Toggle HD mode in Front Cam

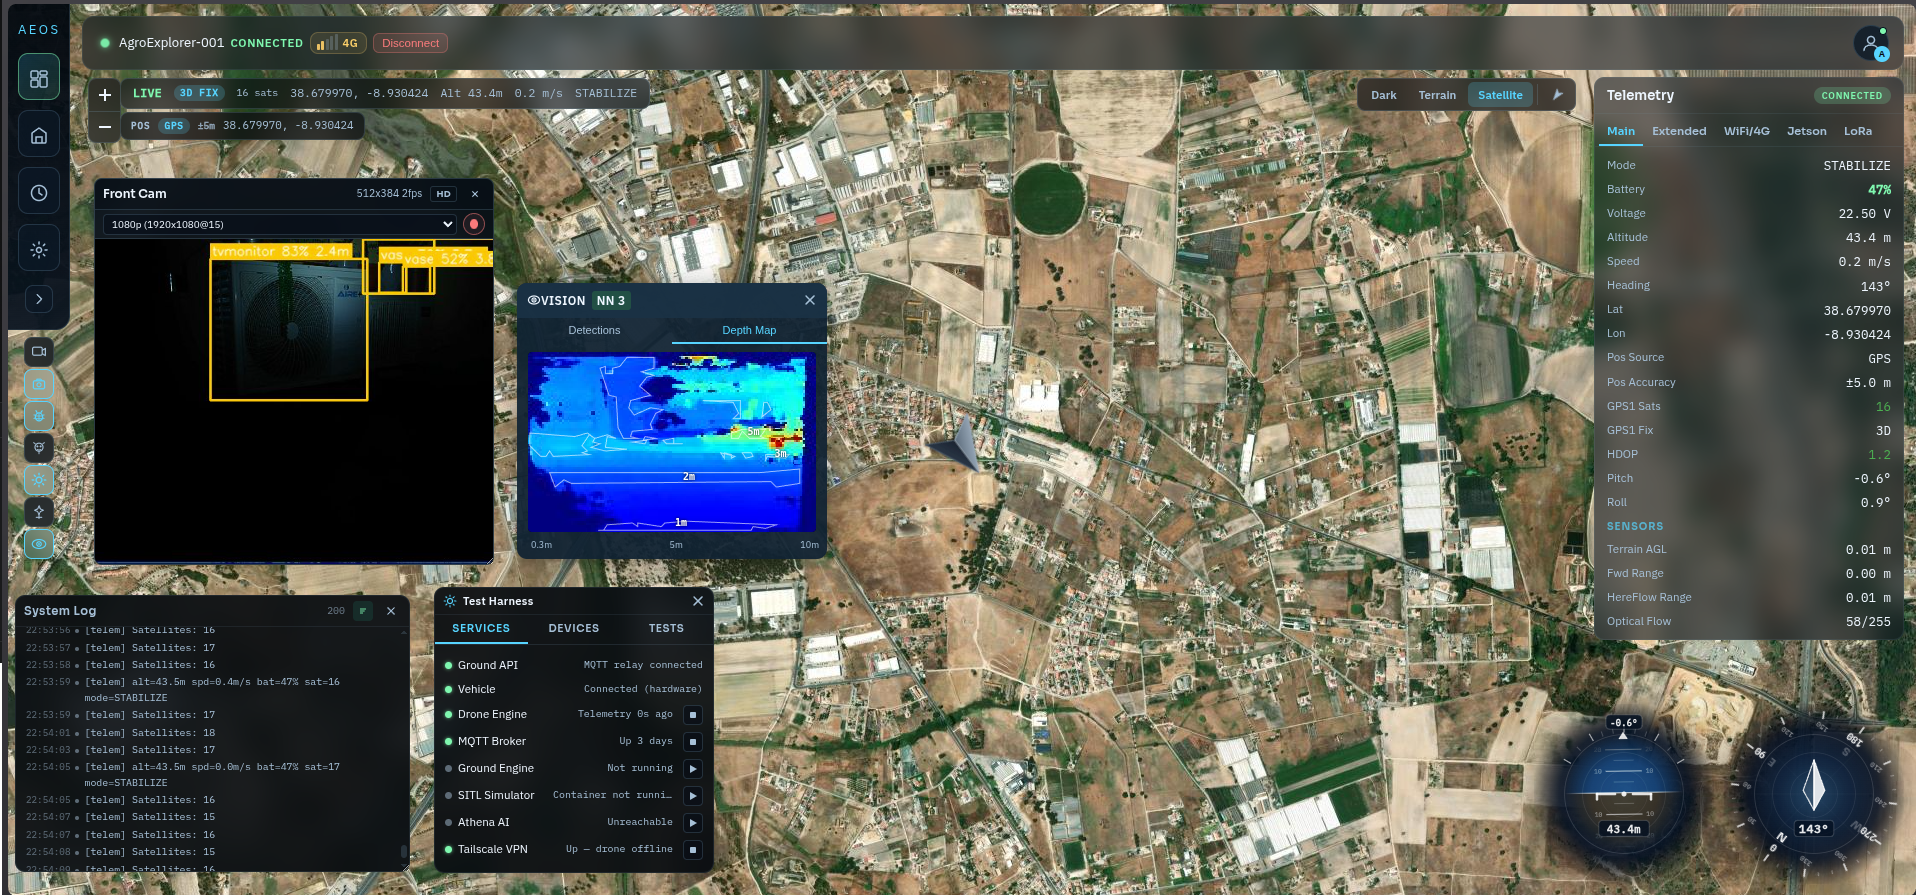pos(443,194)
